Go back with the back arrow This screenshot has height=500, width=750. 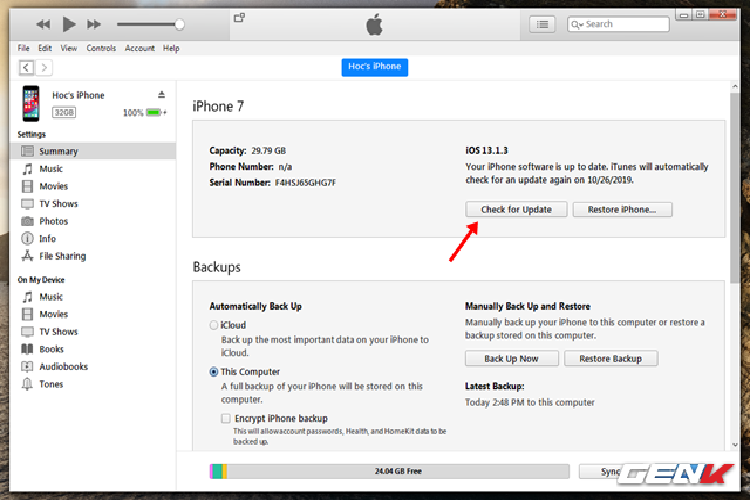pos(26,67)
